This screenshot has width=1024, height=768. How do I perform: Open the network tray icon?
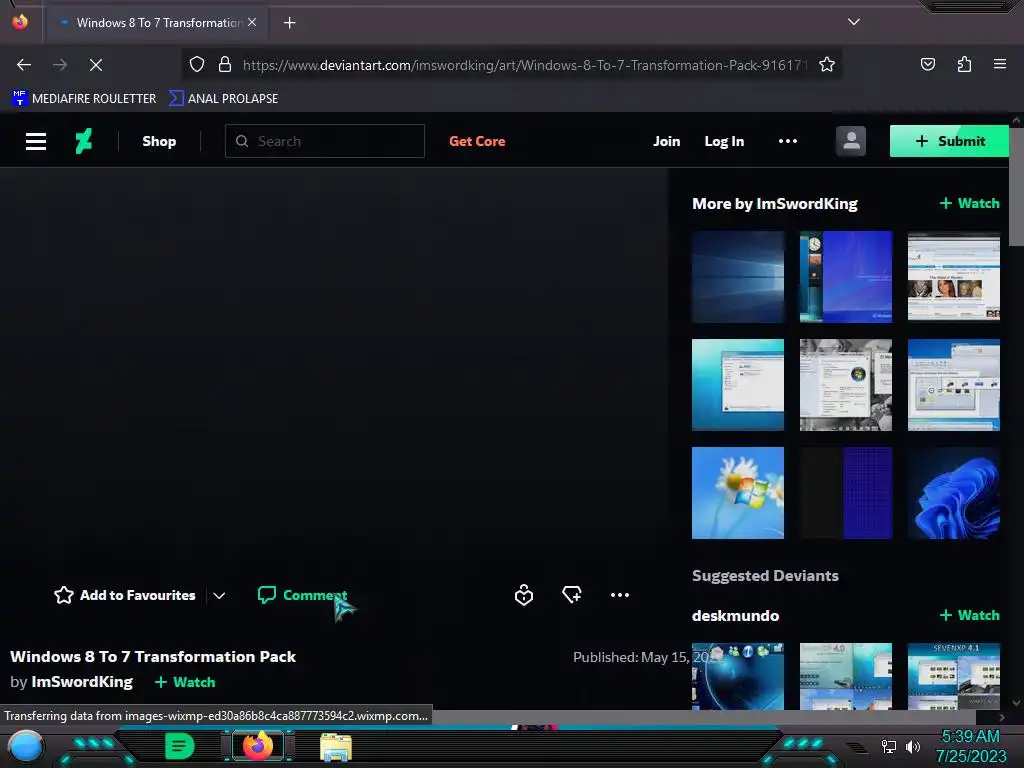pyautogui.click(x=888, y=746)
